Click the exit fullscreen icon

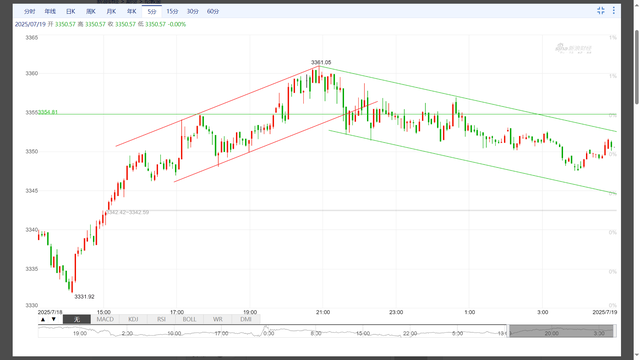point(601,11)
